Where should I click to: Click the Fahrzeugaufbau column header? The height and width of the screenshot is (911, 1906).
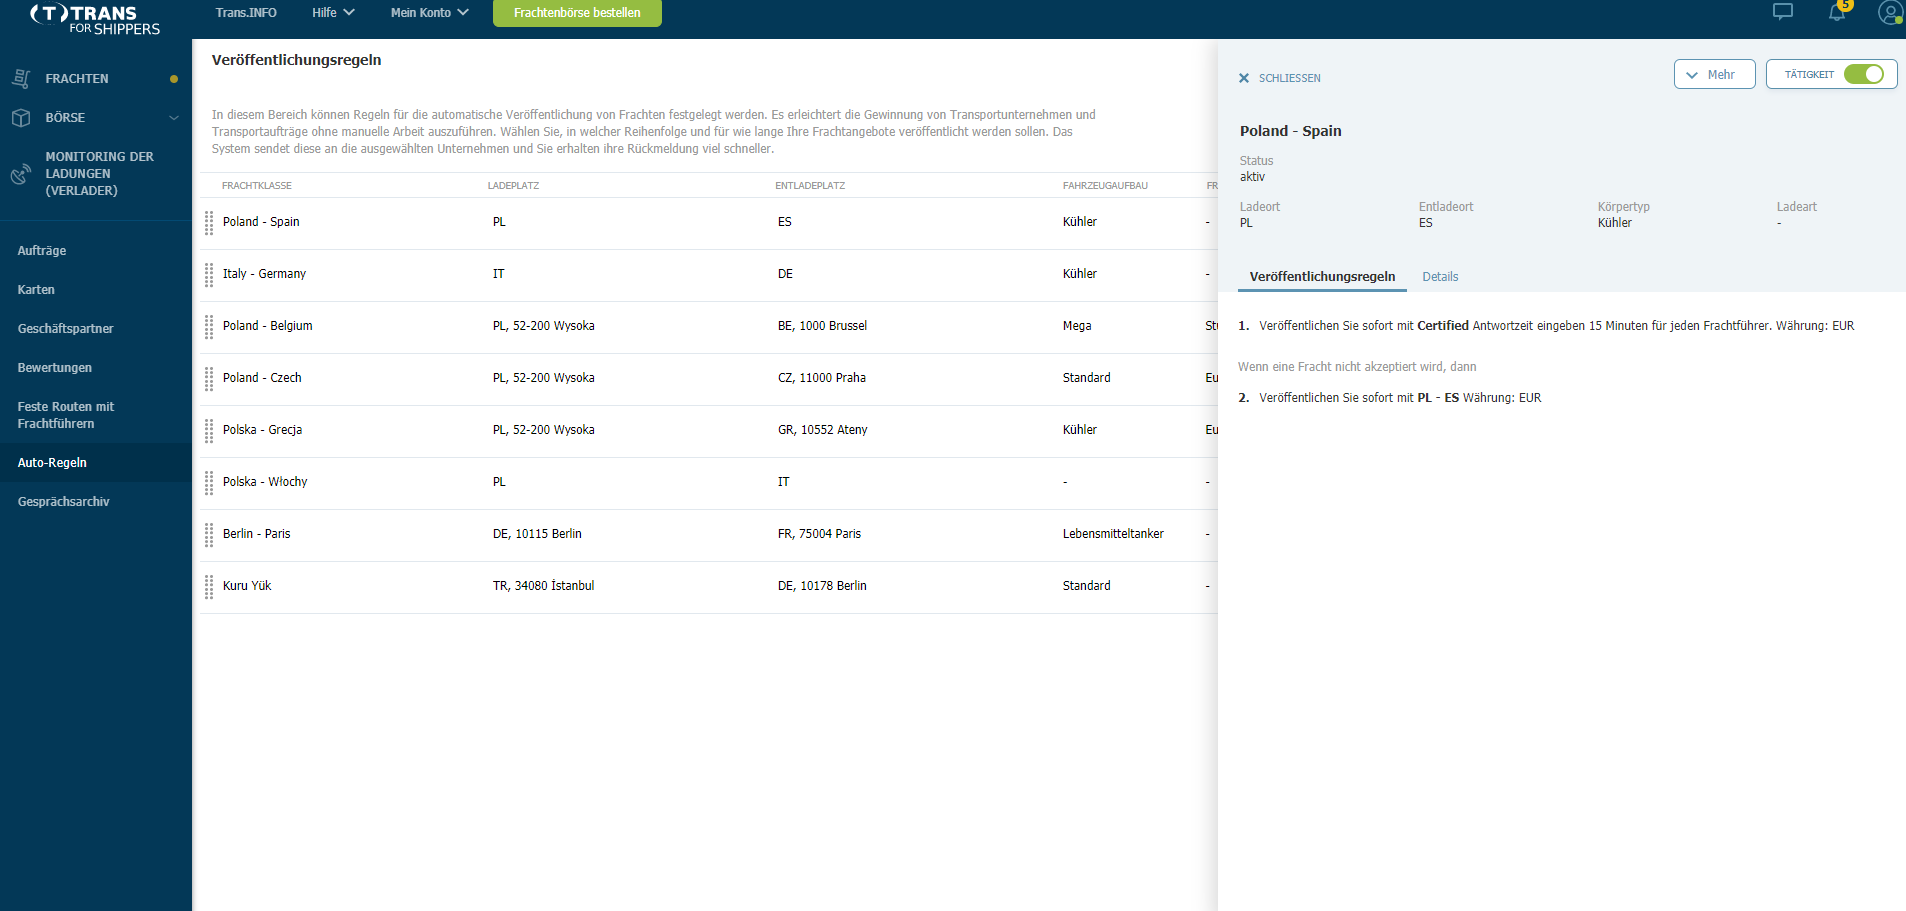pyautogui.click(x=1105, y=186)
